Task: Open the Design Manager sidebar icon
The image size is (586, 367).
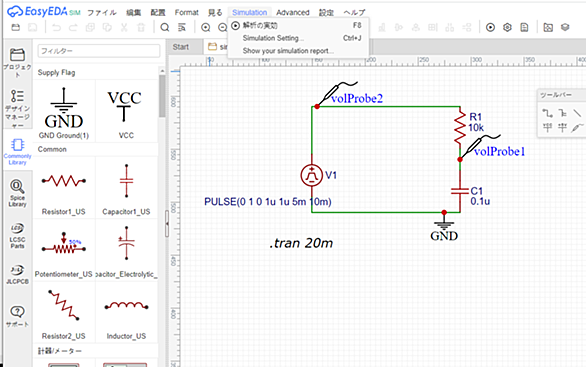Action: (x=17, y=108)
